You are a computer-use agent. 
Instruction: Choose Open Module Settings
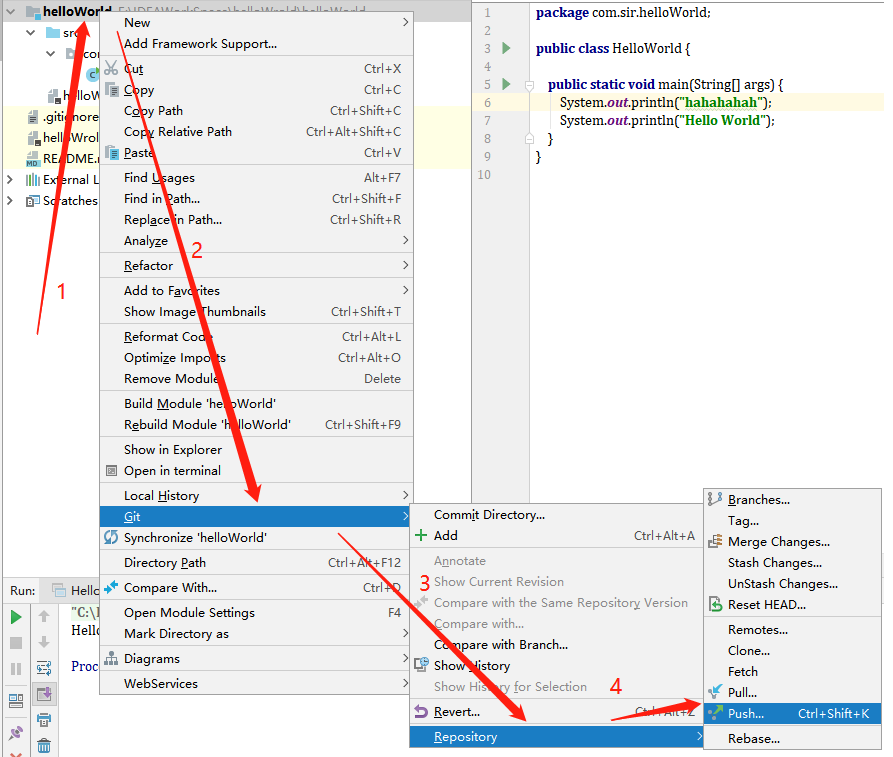point(256,612)
